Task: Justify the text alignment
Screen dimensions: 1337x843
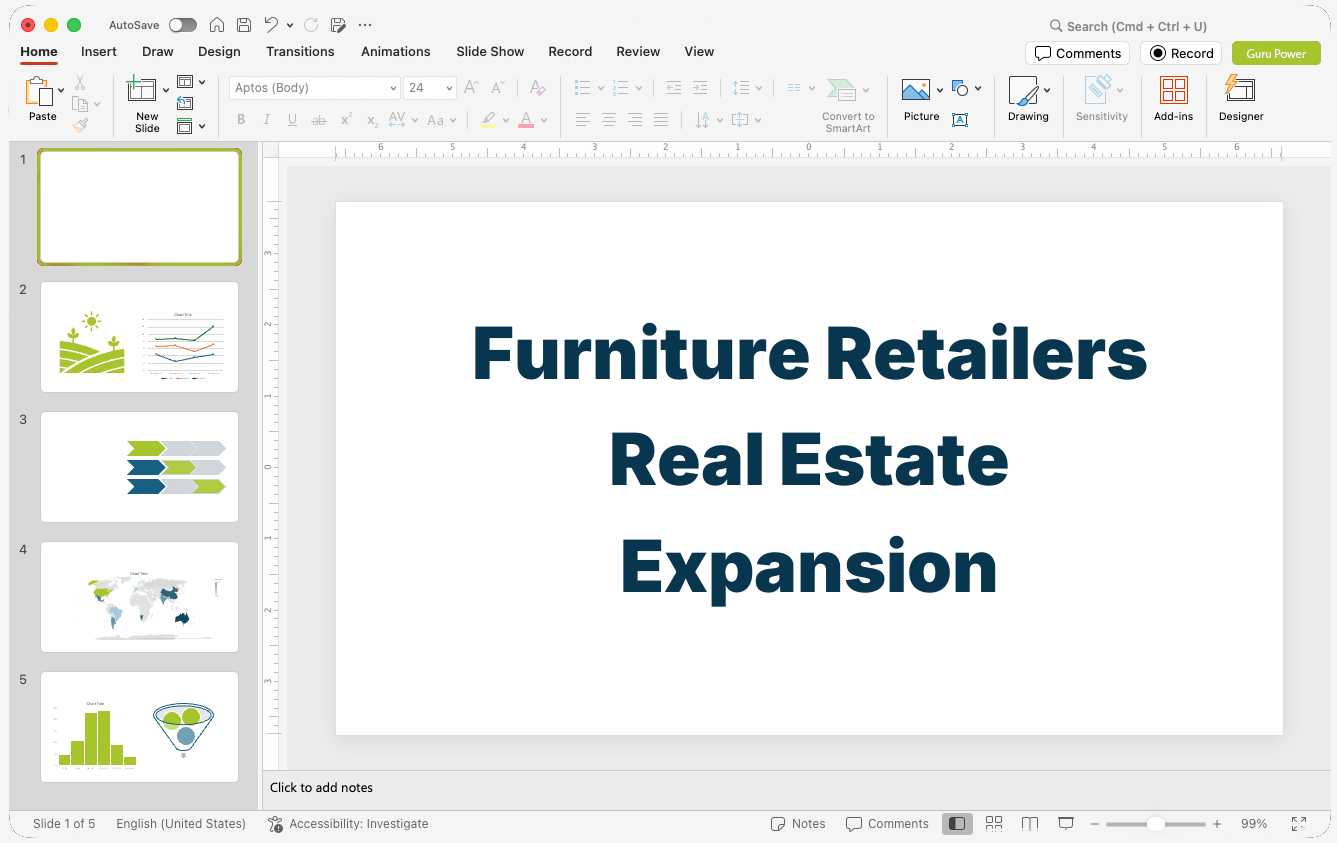Action: (x=661, y=120)
